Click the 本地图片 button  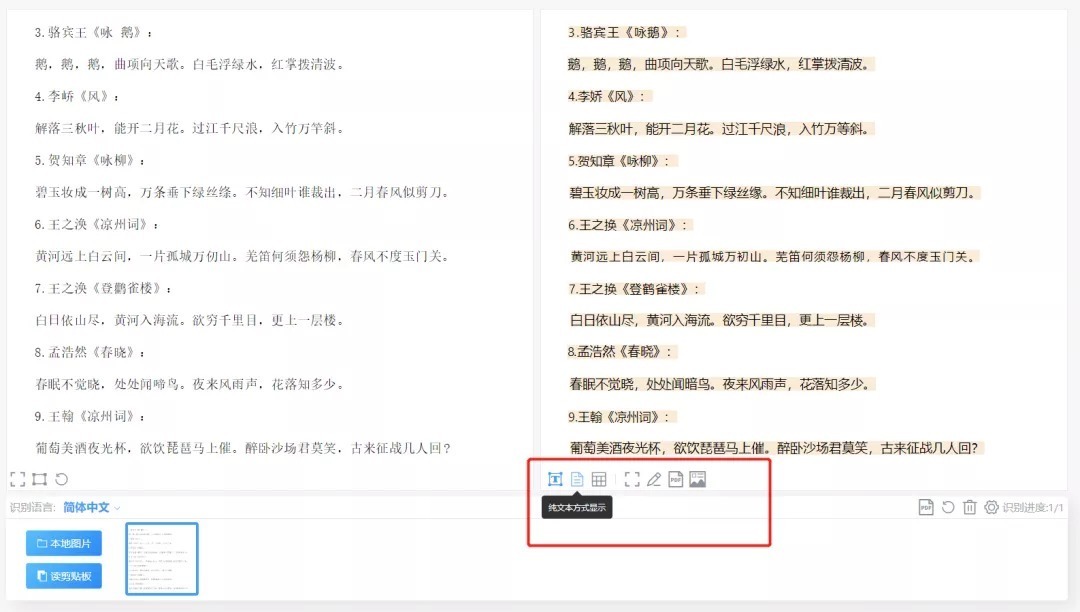click(64, 543)
